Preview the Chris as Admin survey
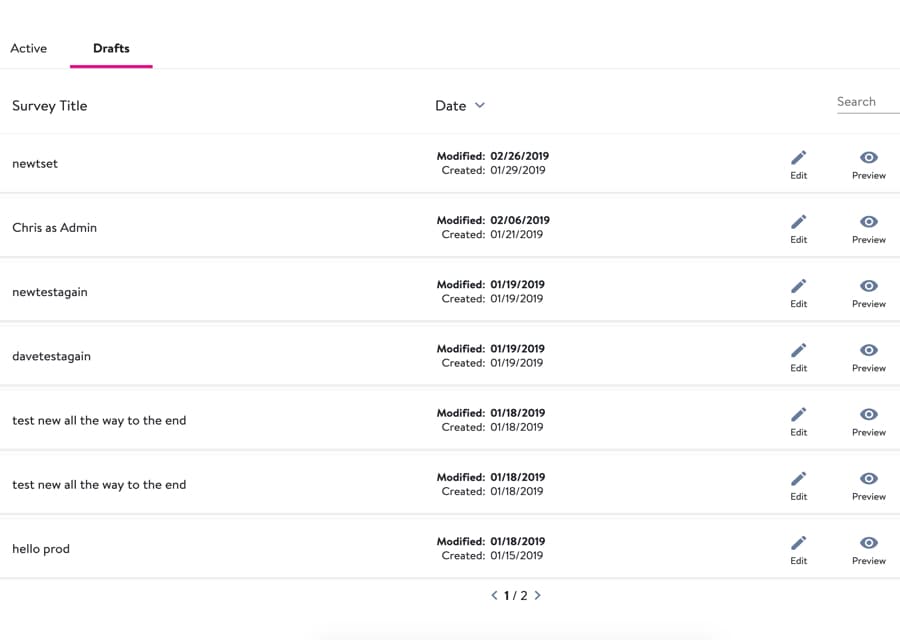The width and height of the screenshot is (900, 640). click(869, 222)
